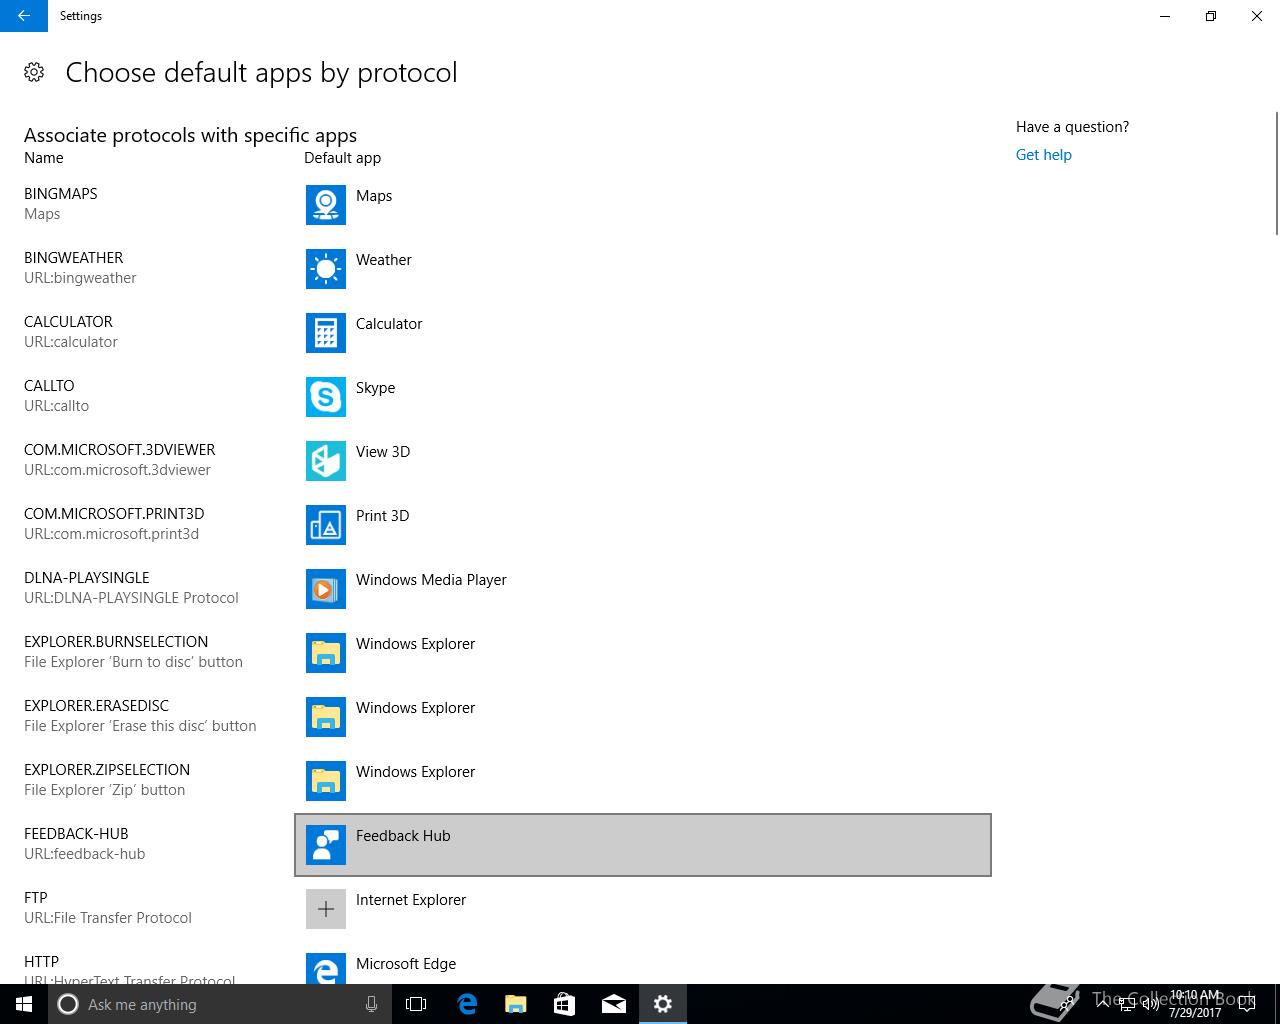Click the Windows Media Player icon
This screenshot has height=1024, width=1280.
coord(326,589)
